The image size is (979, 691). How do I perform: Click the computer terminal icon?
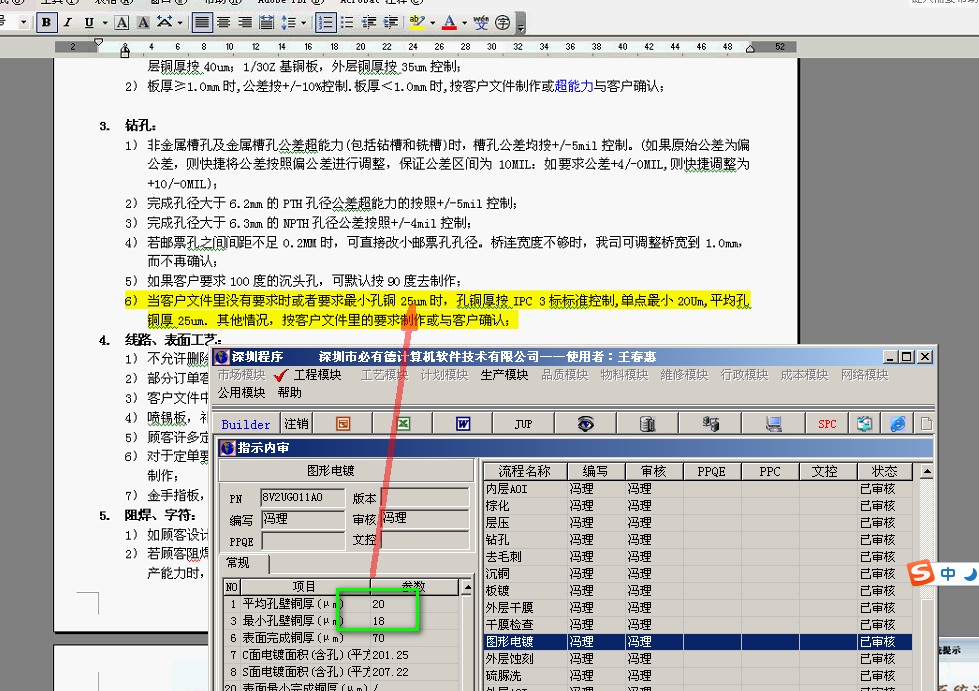(774, 424)
